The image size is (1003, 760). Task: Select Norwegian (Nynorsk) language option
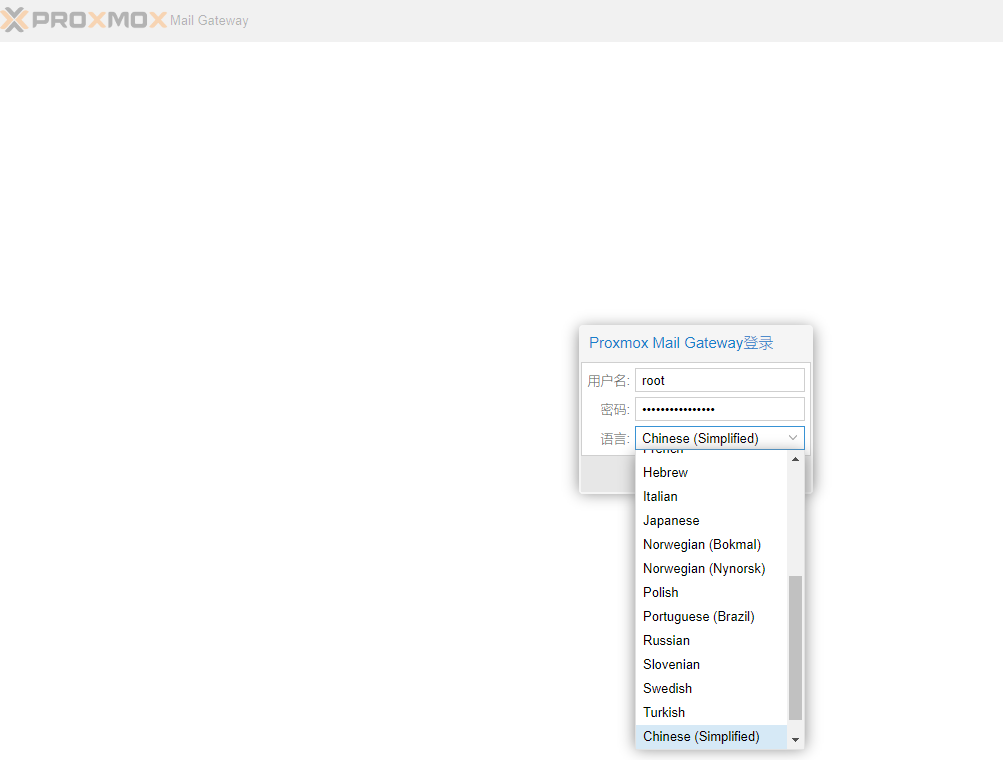click(x=703, y=568)
